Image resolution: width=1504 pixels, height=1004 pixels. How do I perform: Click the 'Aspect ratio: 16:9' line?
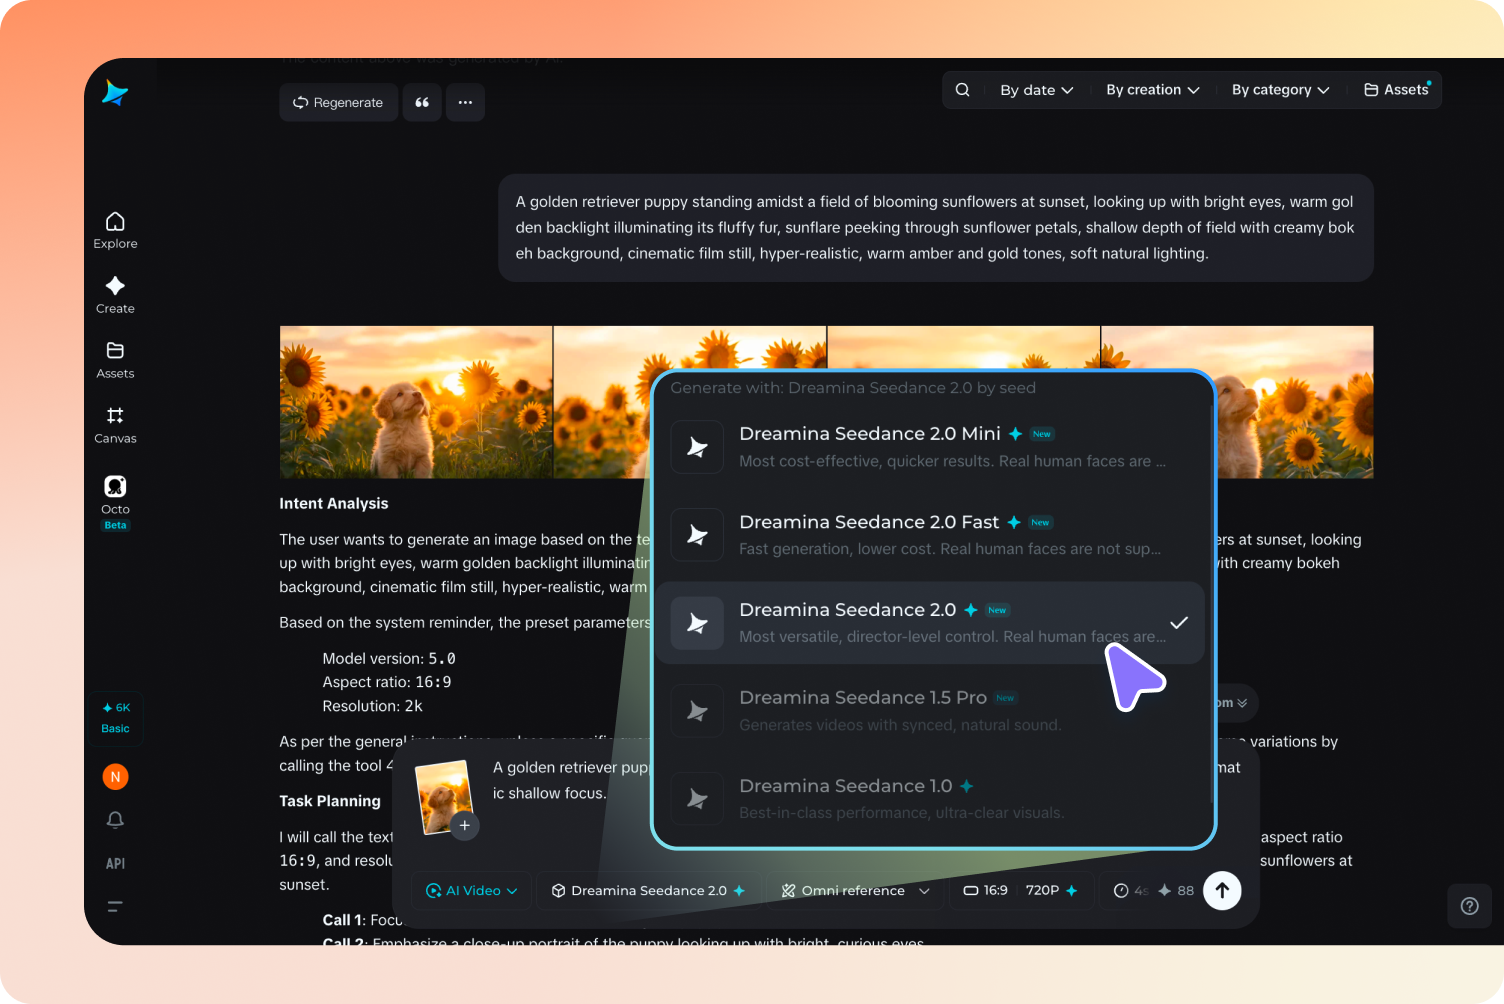pos(387,682)
